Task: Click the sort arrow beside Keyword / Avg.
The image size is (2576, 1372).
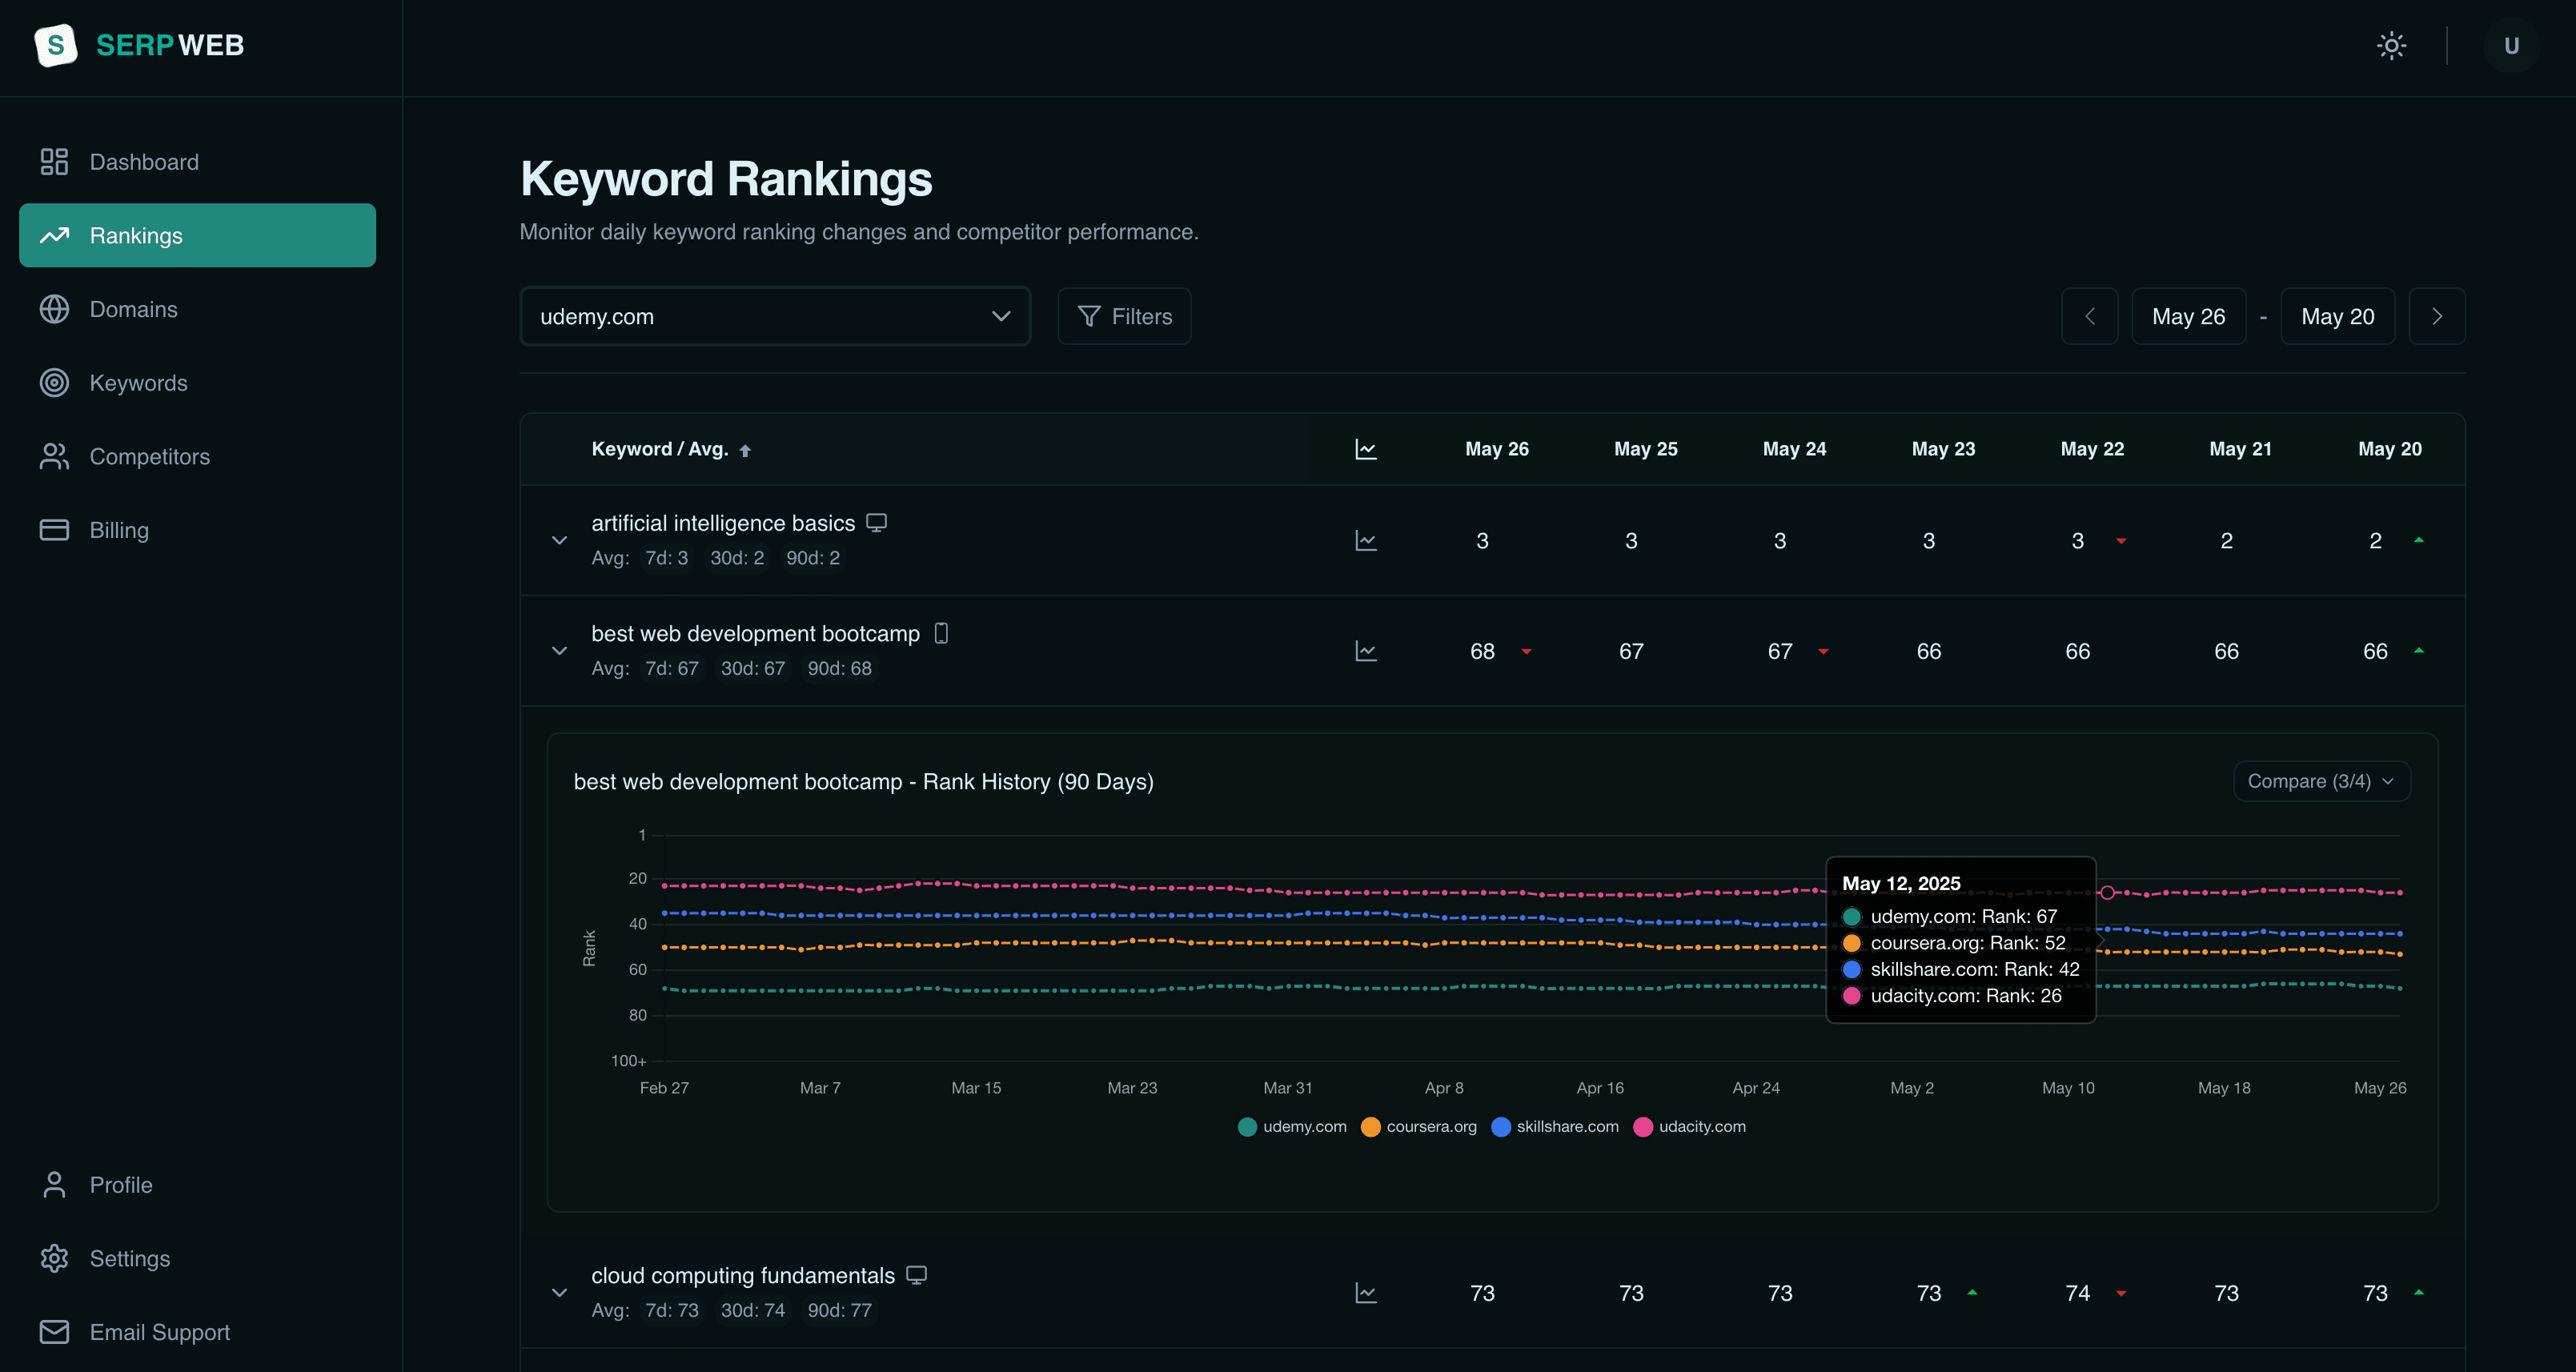Action: pos(744,451)
